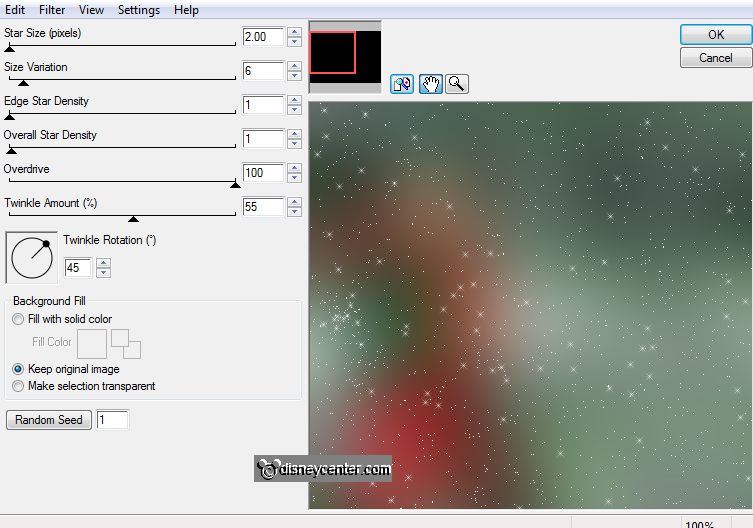Open the Filter menu
This screenshot has height=528, width=753.
(x=52, y=10)
